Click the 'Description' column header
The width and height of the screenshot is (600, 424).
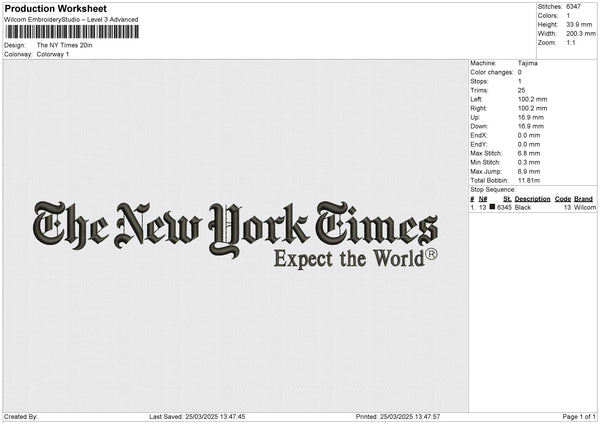pyautogui.click(x=532, y=199)
